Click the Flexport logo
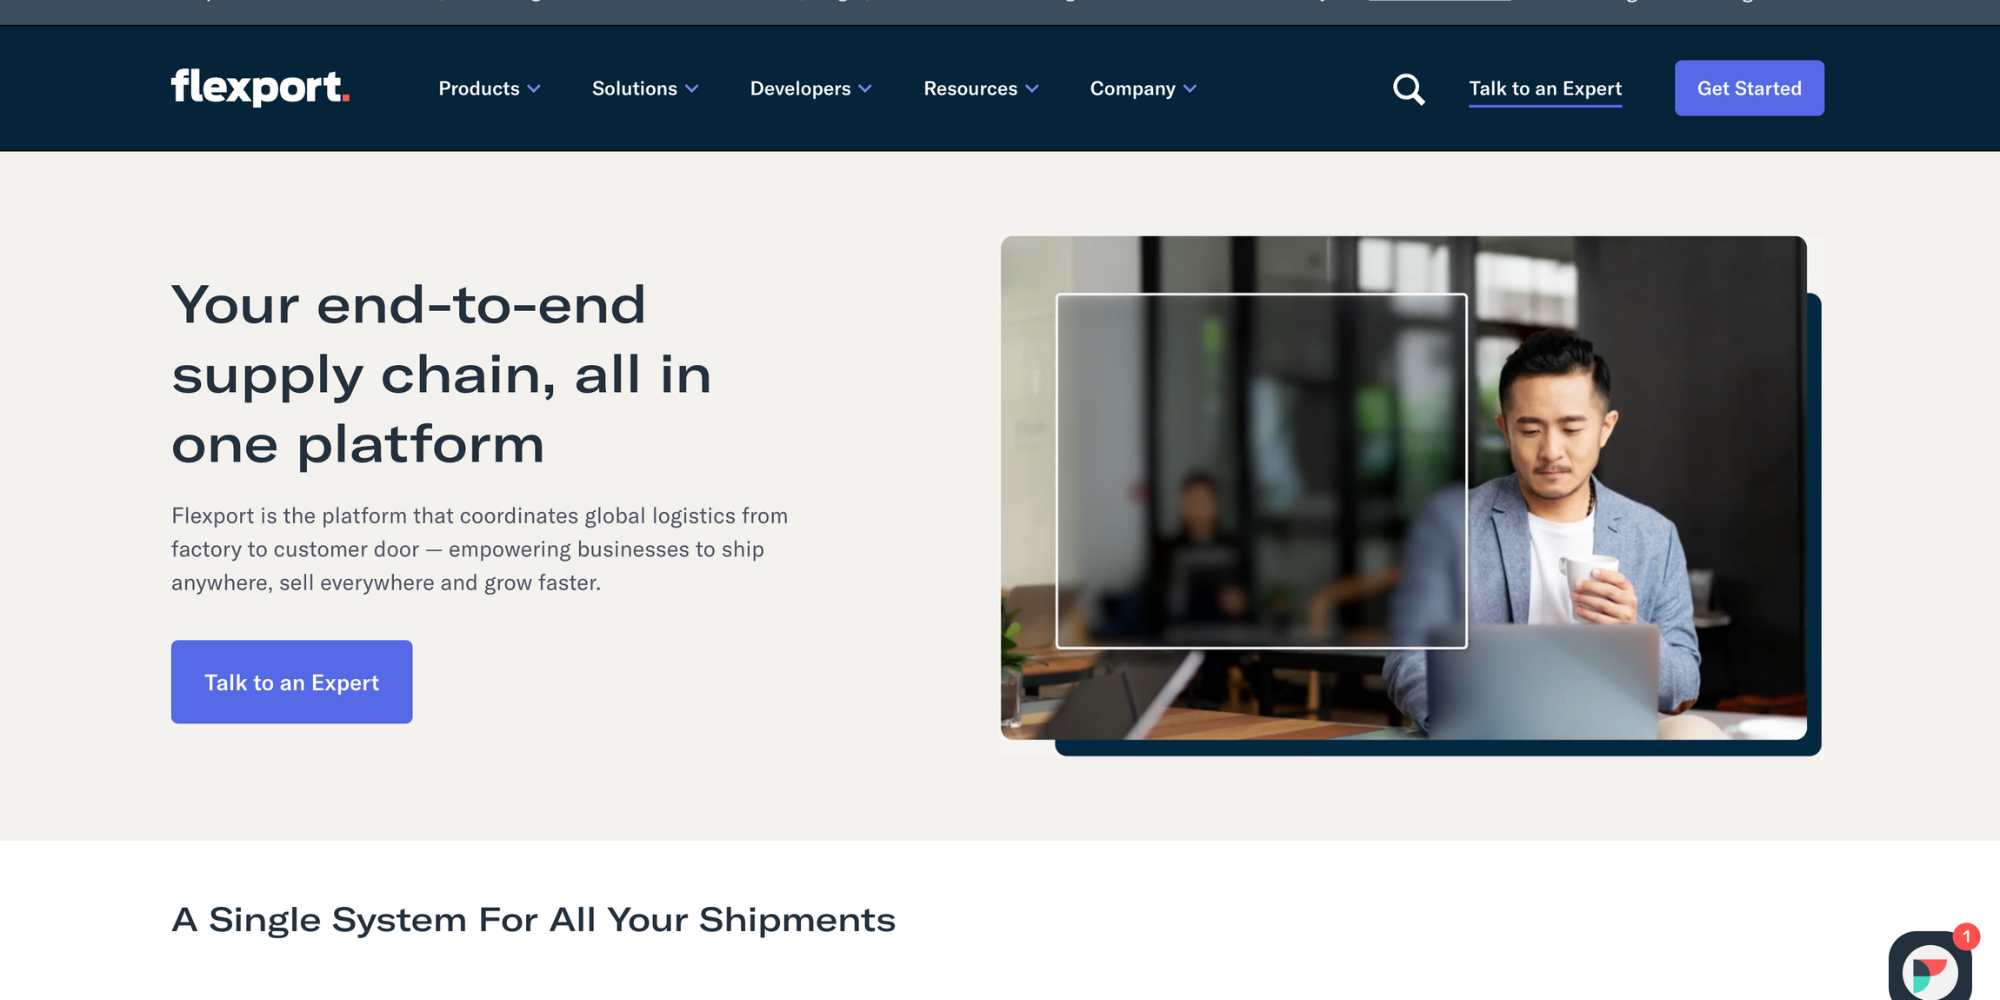This screenshot has width=2000, height=1000. point(260,88)
